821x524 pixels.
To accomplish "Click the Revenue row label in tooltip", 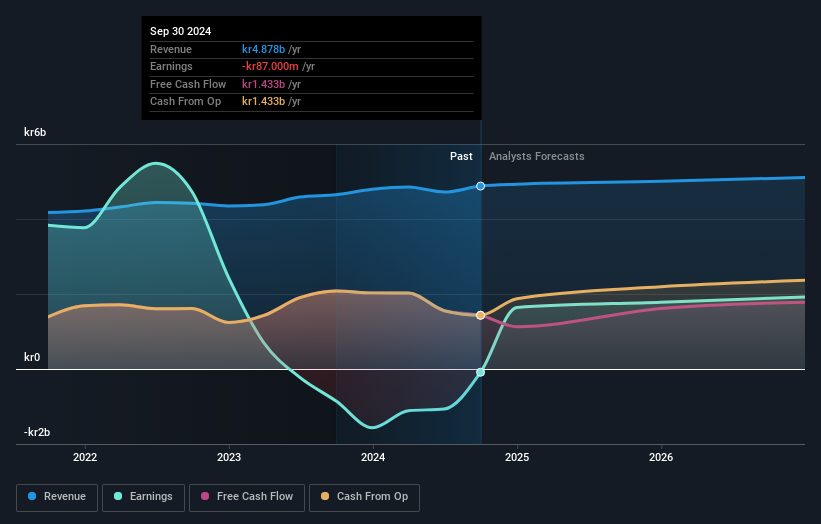I will pos(171,49).
